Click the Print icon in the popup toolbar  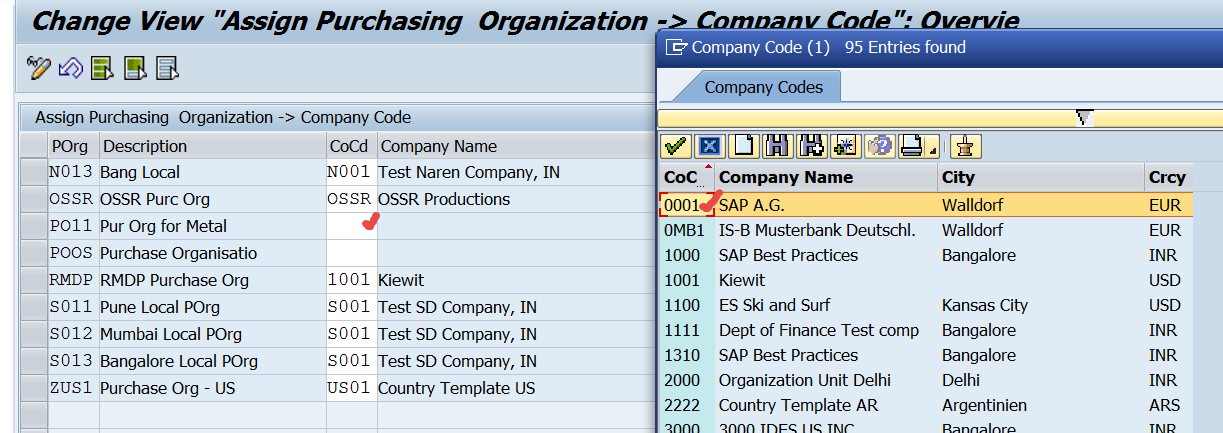[911, 147]
